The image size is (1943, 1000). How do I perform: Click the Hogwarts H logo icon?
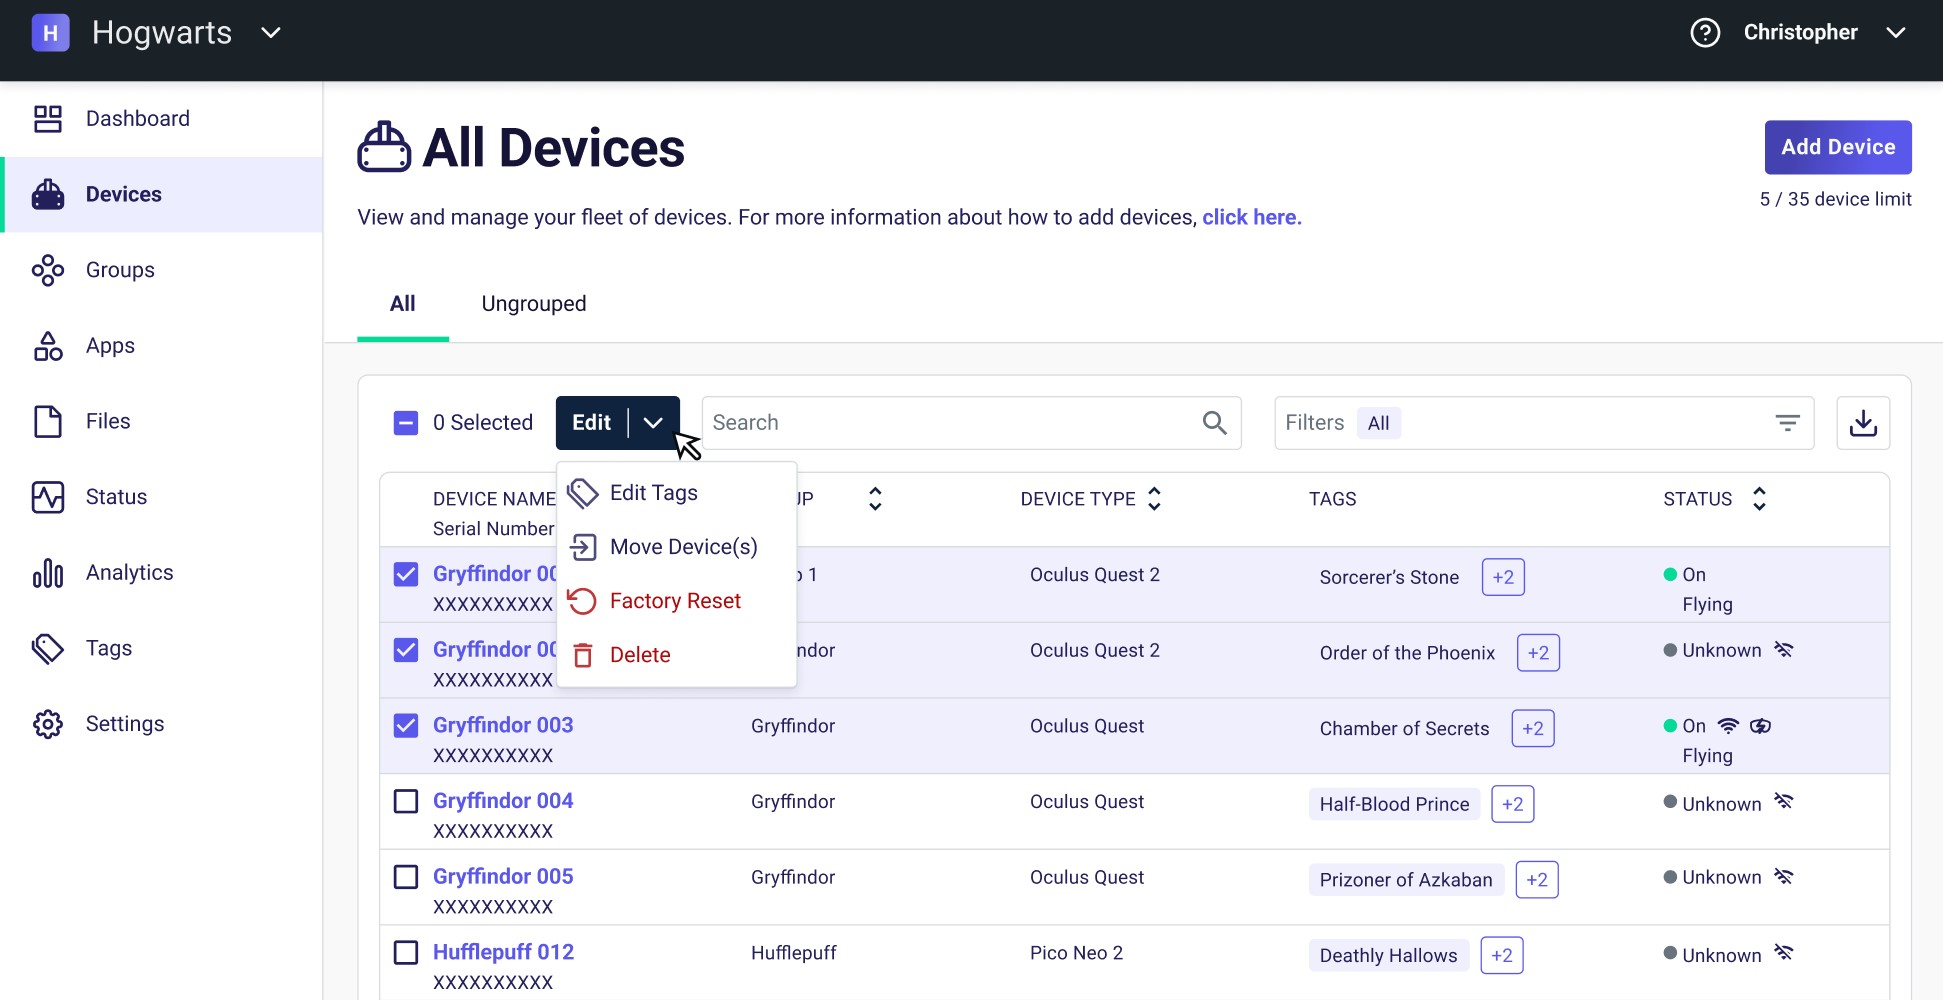tap(50, 33)
